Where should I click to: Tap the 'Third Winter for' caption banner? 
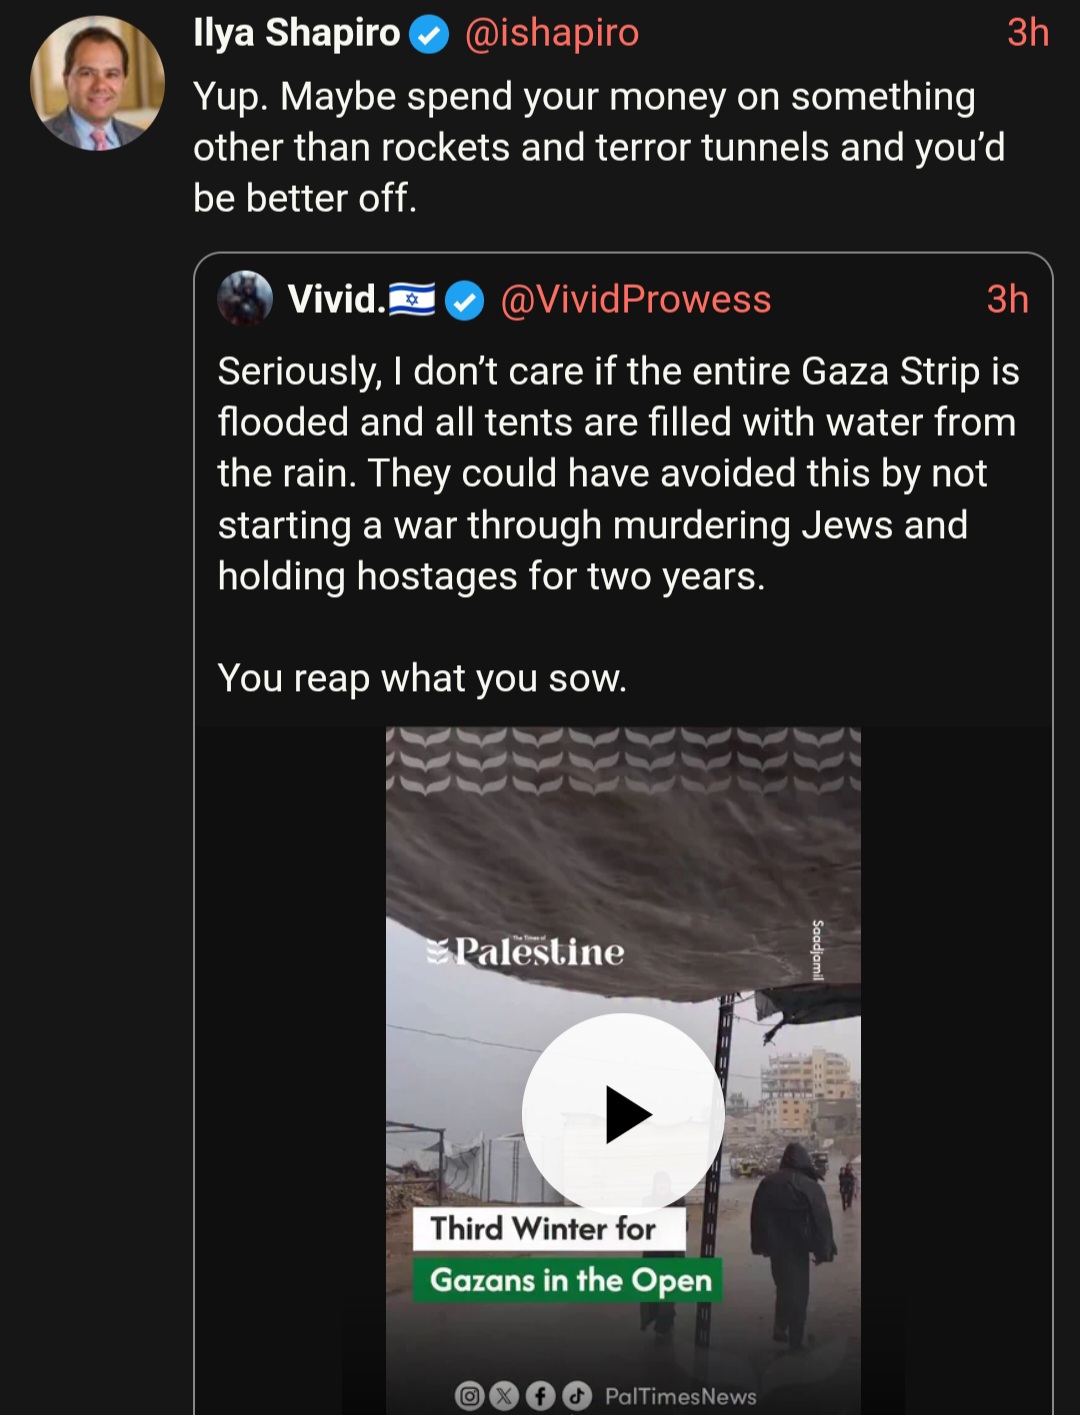click(x=549, y=1228)
